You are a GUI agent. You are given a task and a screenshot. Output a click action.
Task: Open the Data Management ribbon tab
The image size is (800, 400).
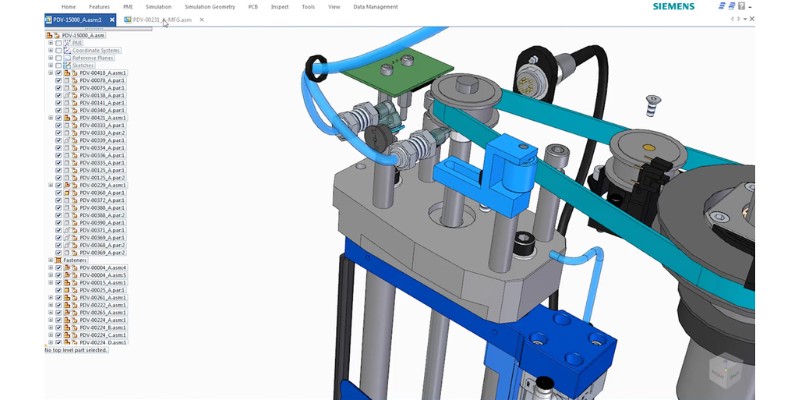tap(376, 7)
